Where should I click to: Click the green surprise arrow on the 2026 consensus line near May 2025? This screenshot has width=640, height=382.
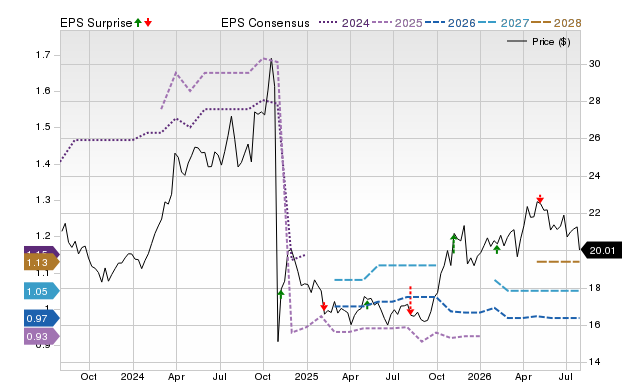coord(367,304)
